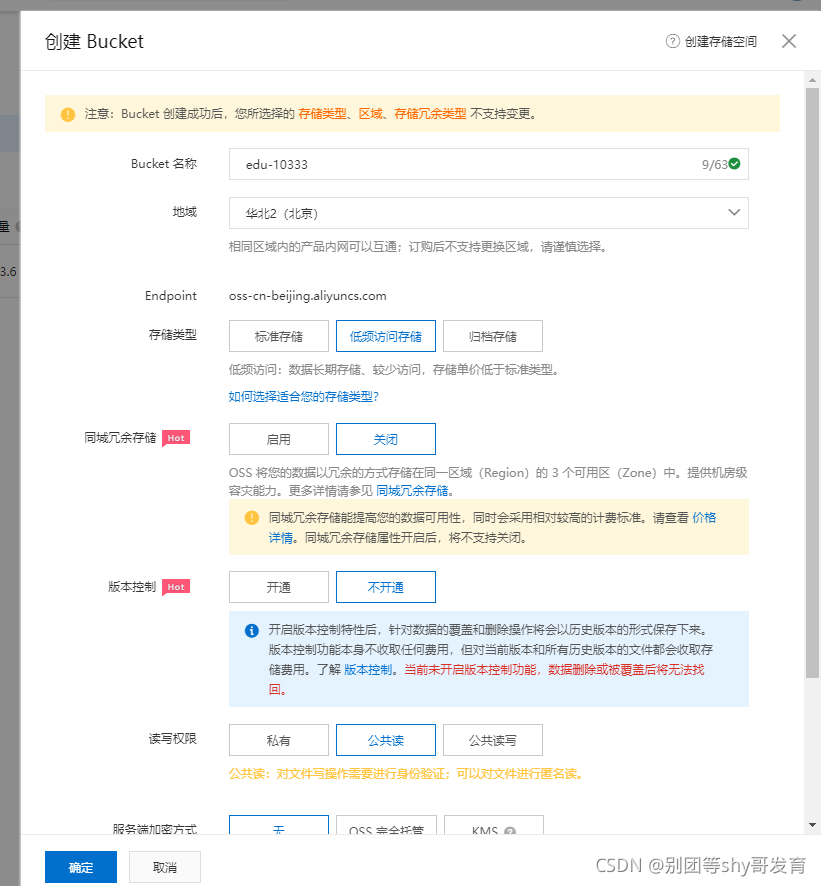The width and height of the screenshot is (821, 886).
Task: Select 低频访问存储 storage type
Action: click(386, 336)
